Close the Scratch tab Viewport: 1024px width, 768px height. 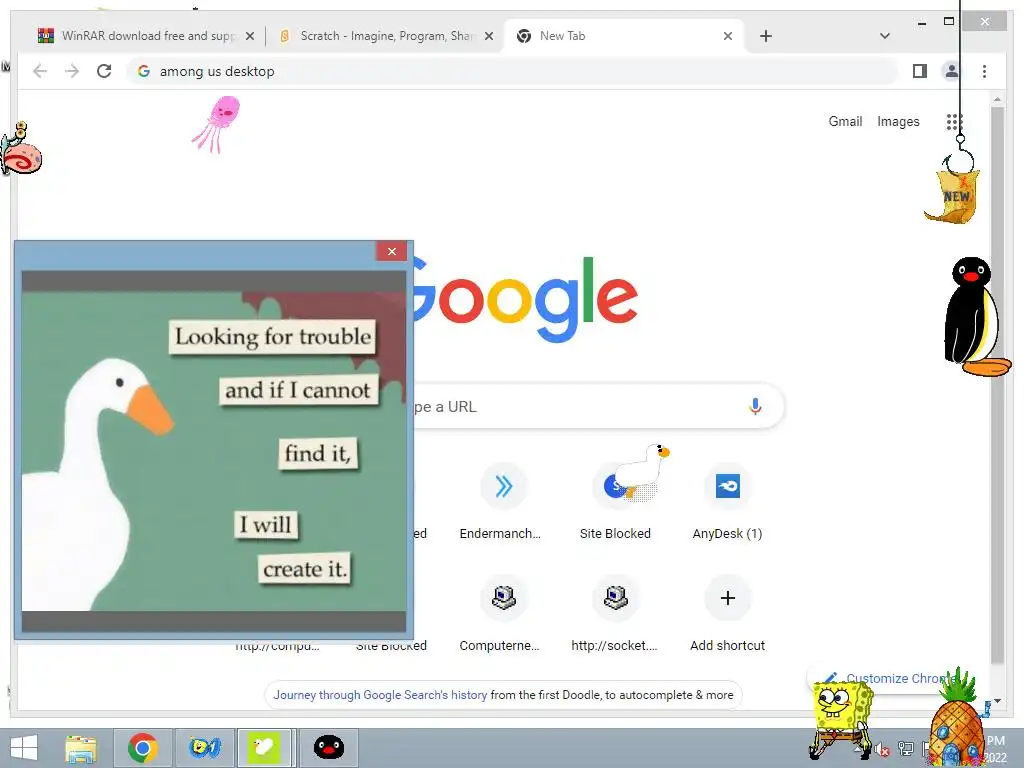[488, 37]
